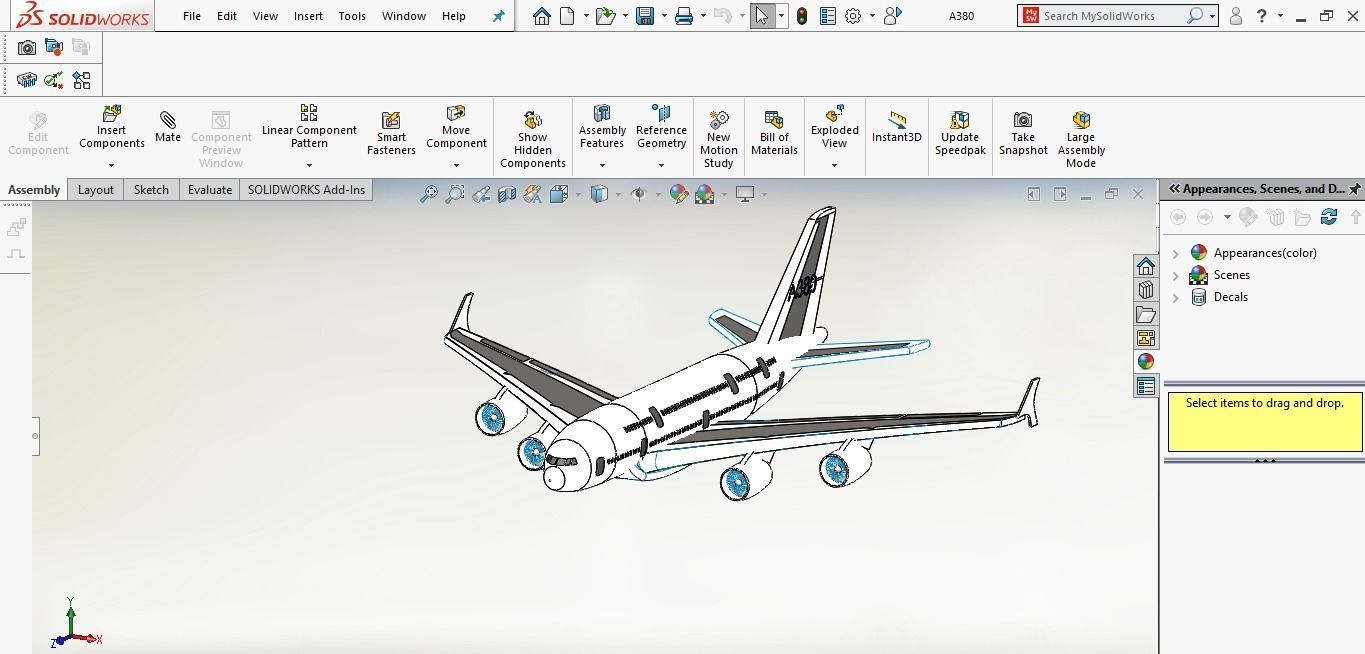
Task: Switch to the Layout tab
Action: tap(96, 190)
